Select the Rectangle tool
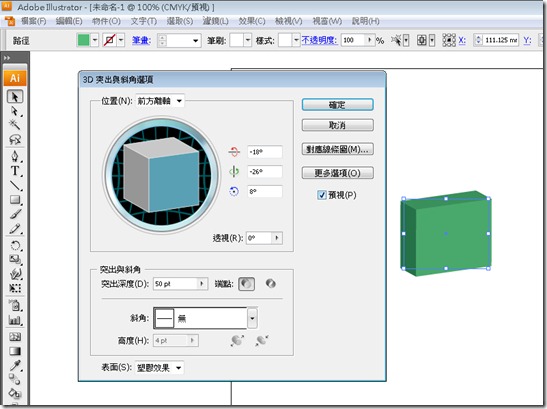 [15, 200]
